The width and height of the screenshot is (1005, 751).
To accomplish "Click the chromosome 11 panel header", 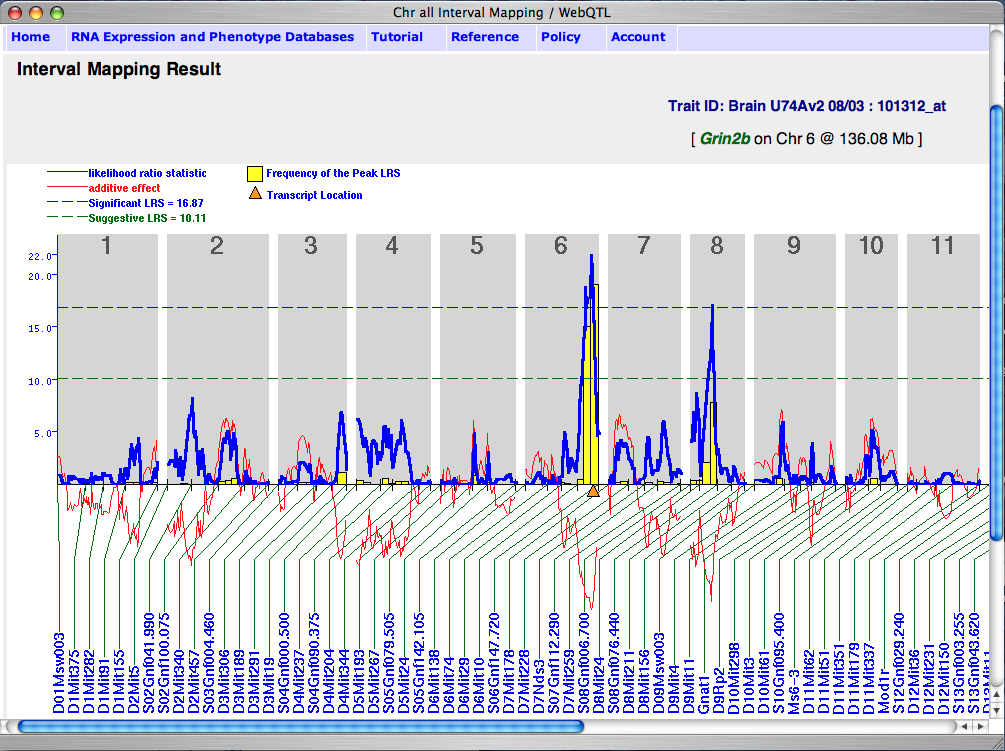I will click(942, 246).
